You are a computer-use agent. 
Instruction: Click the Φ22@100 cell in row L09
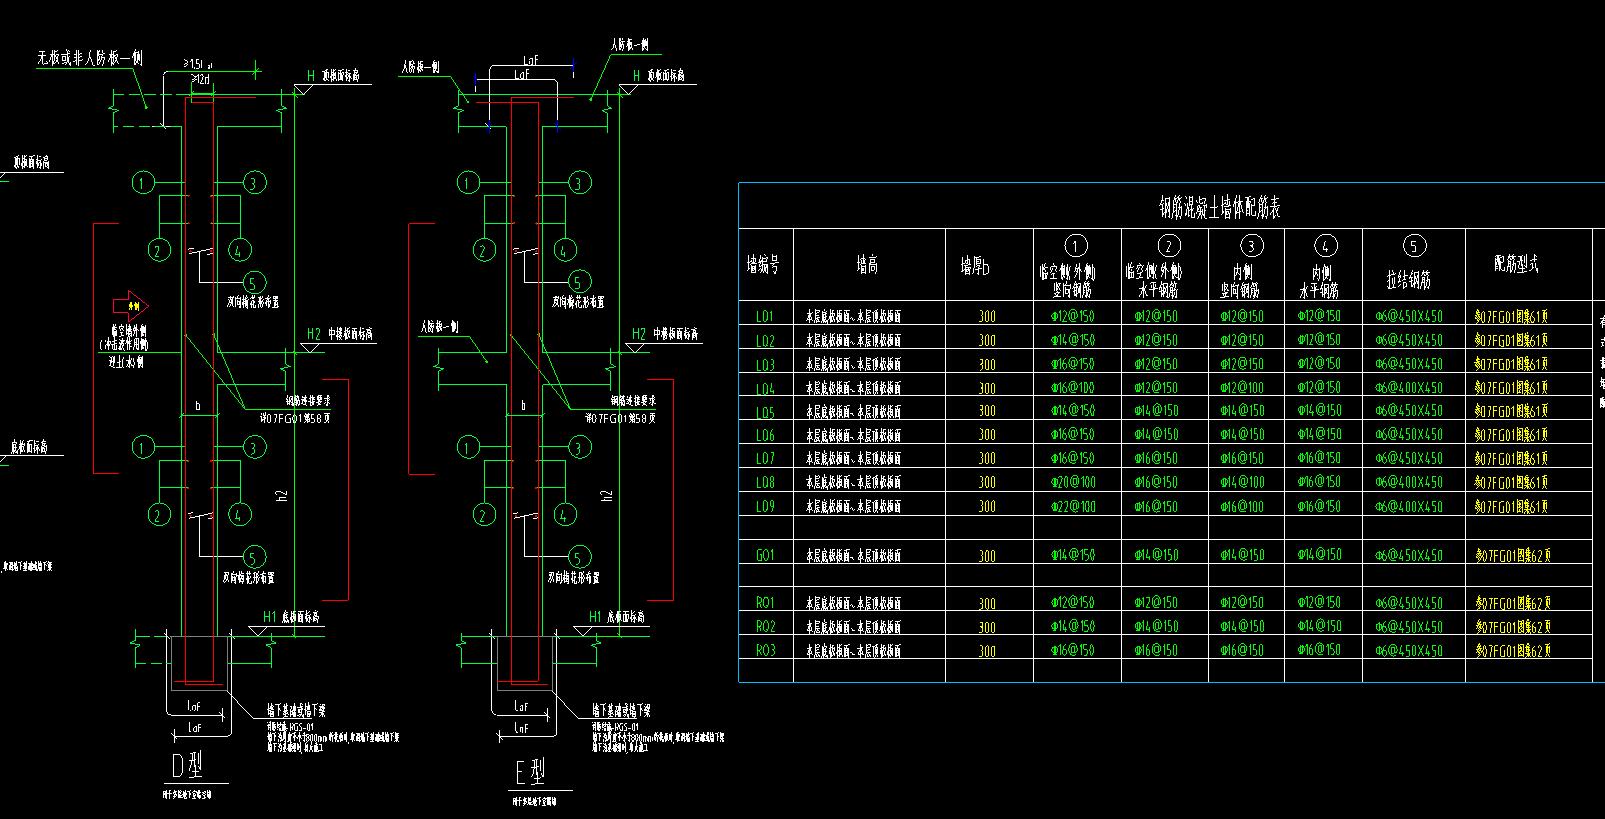pos(1073,506)
